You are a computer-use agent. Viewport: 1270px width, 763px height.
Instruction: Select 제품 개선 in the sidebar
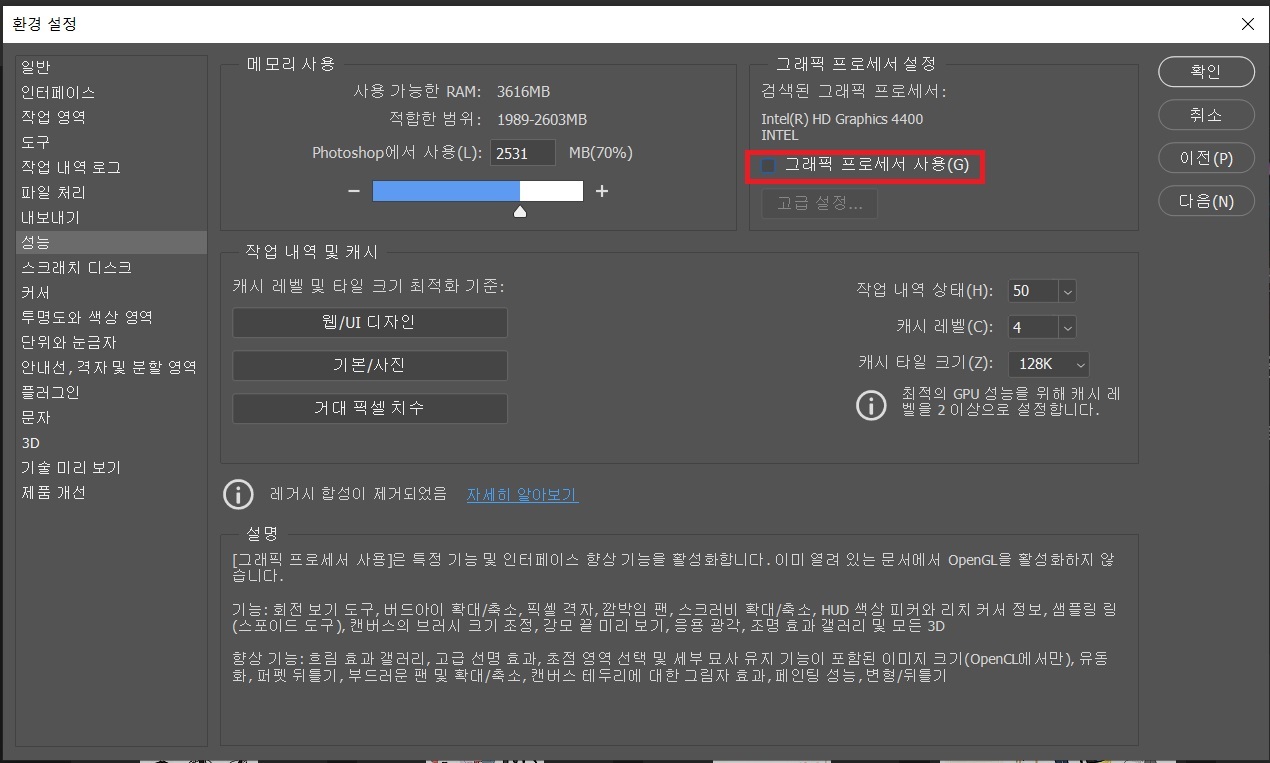point(53,492)
